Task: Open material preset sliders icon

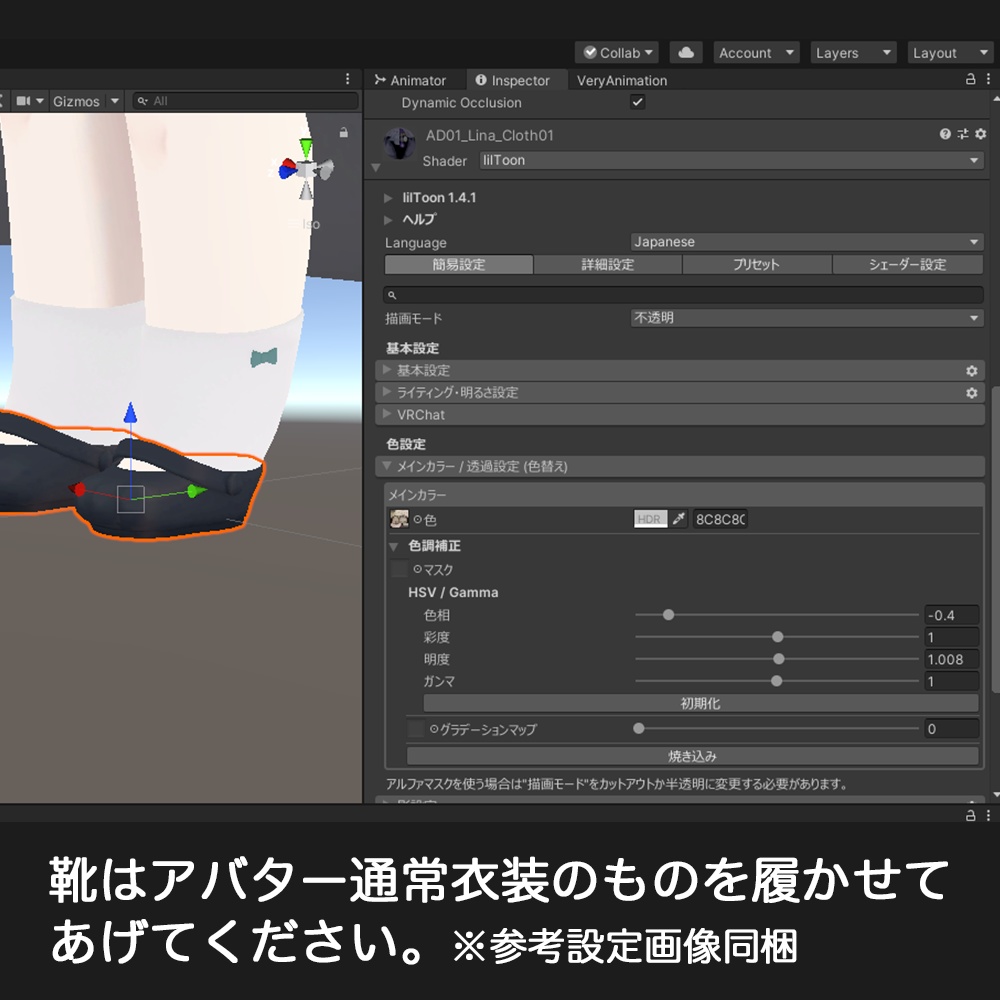Action: click(963, 134)
